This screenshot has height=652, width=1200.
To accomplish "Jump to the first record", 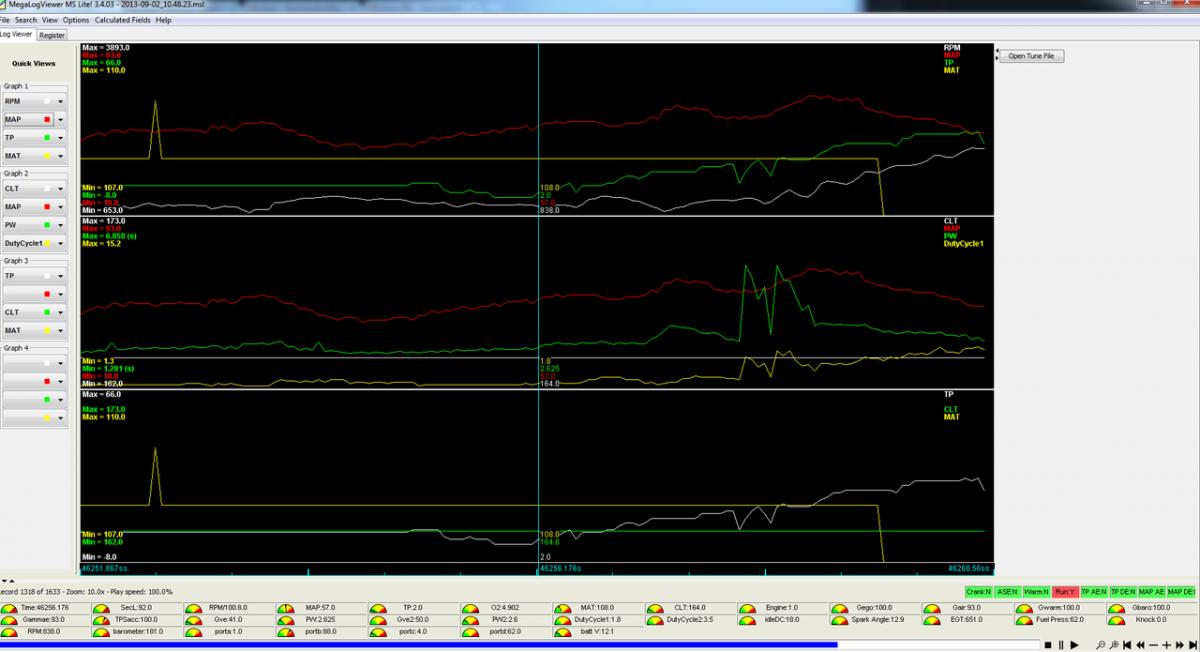I will click(1127, 645).
